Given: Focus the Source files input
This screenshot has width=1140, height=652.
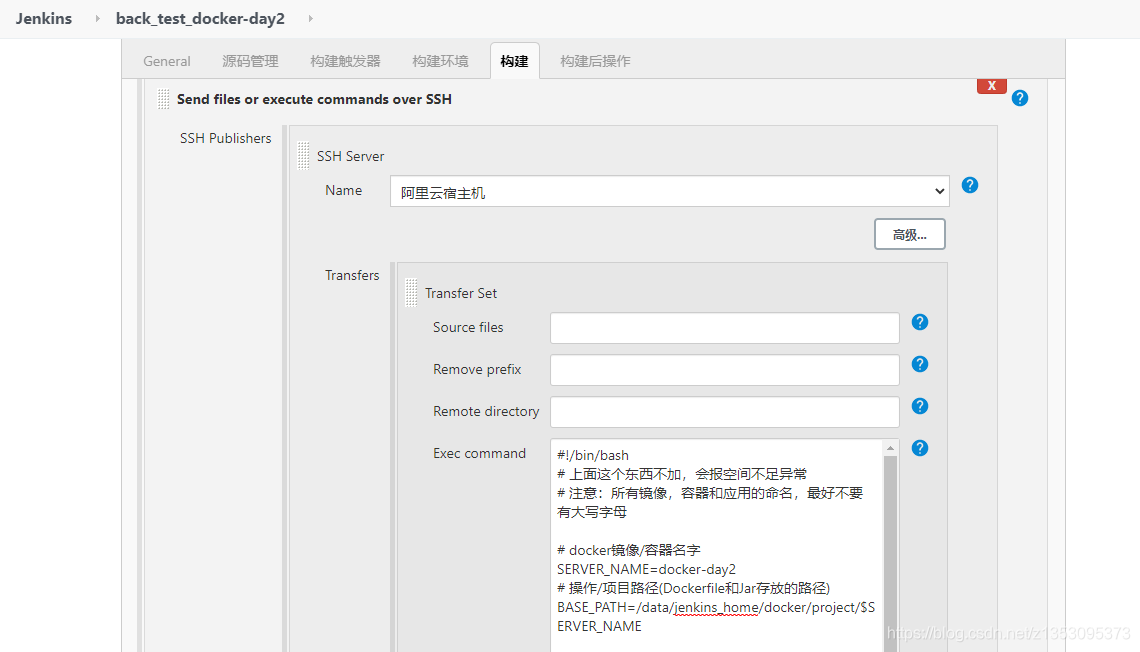Looking at the screenshot, I should coord(725,328).
